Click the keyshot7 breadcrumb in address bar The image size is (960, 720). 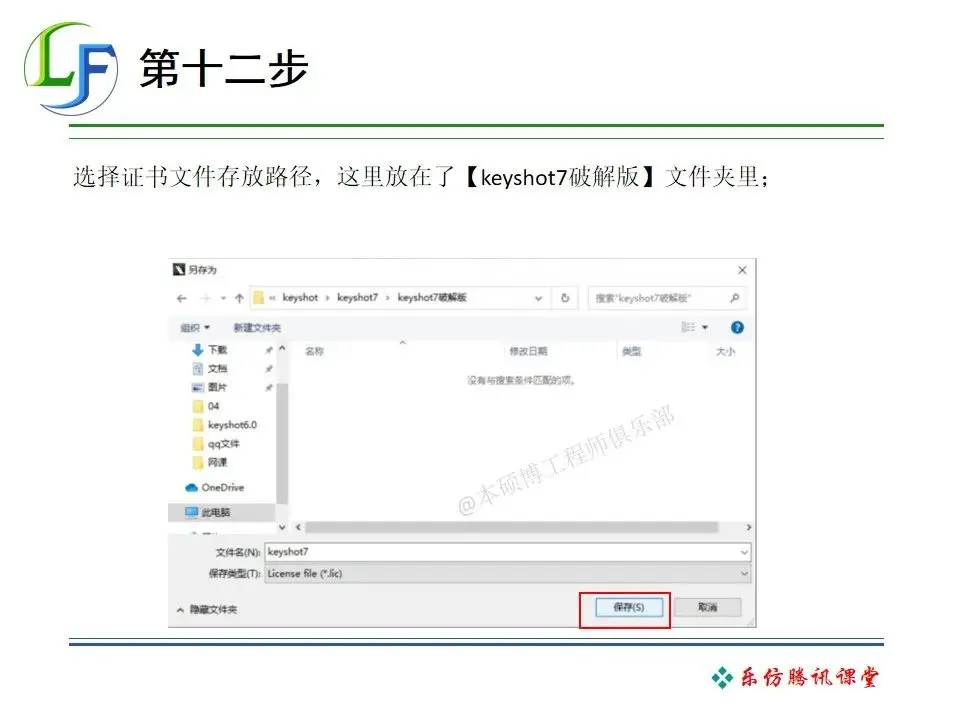pyautogui.click(x=358, y=298)
